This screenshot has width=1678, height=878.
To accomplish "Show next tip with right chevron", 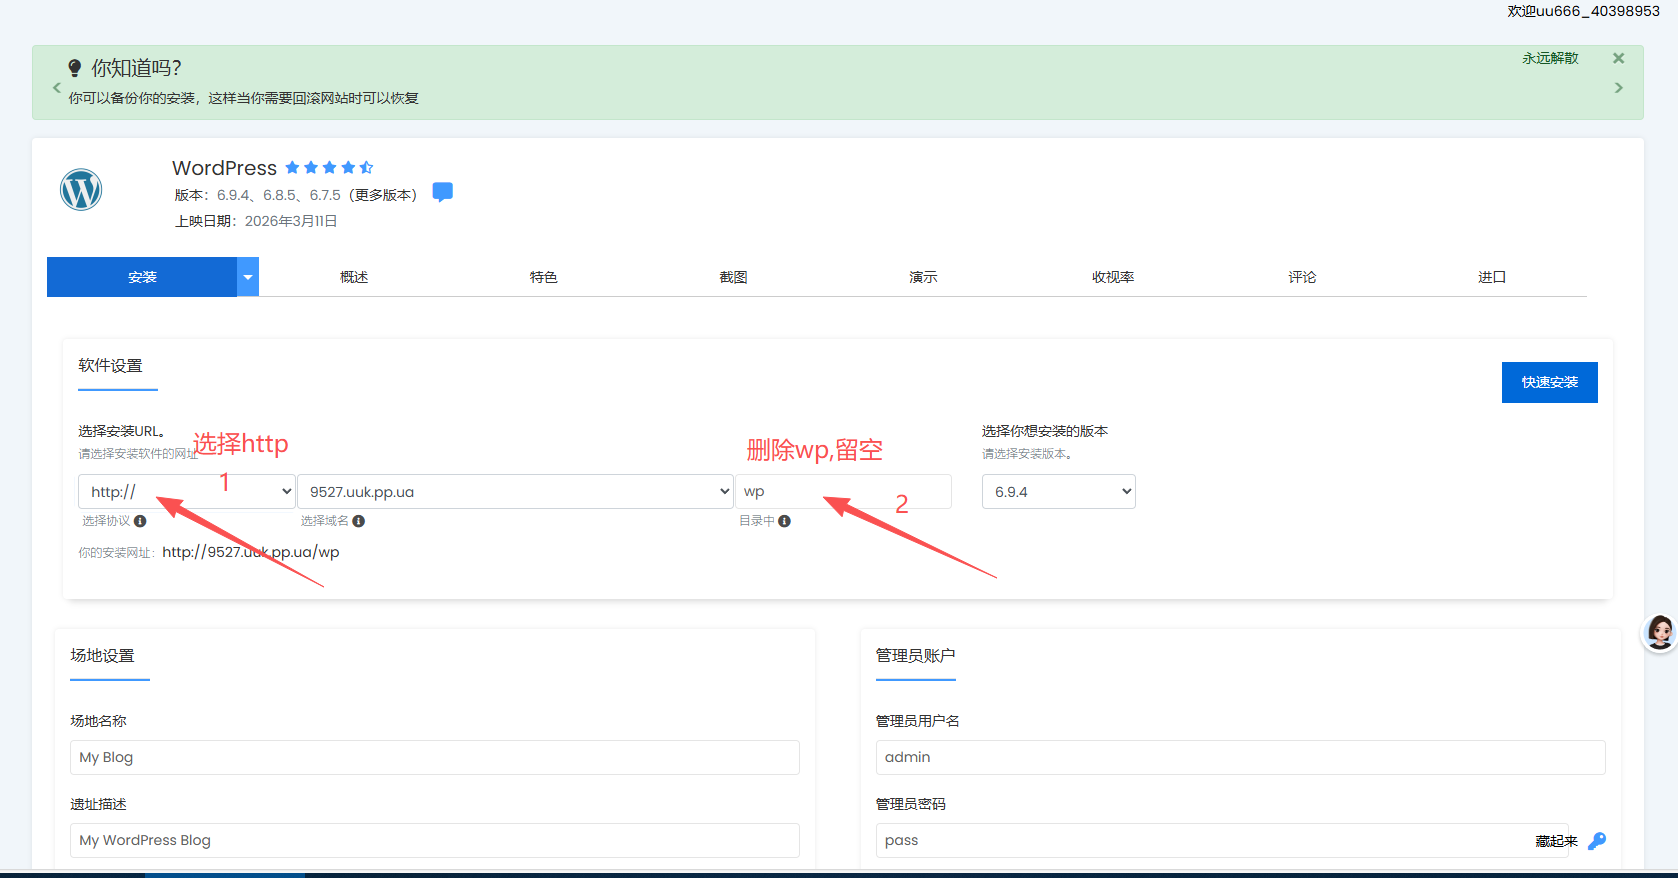I will 1618,88.
